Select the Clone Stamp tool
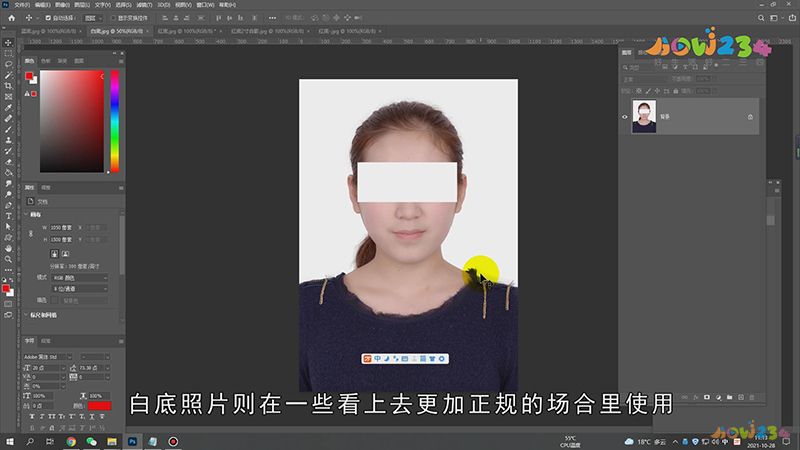 (x=8, y=140)
